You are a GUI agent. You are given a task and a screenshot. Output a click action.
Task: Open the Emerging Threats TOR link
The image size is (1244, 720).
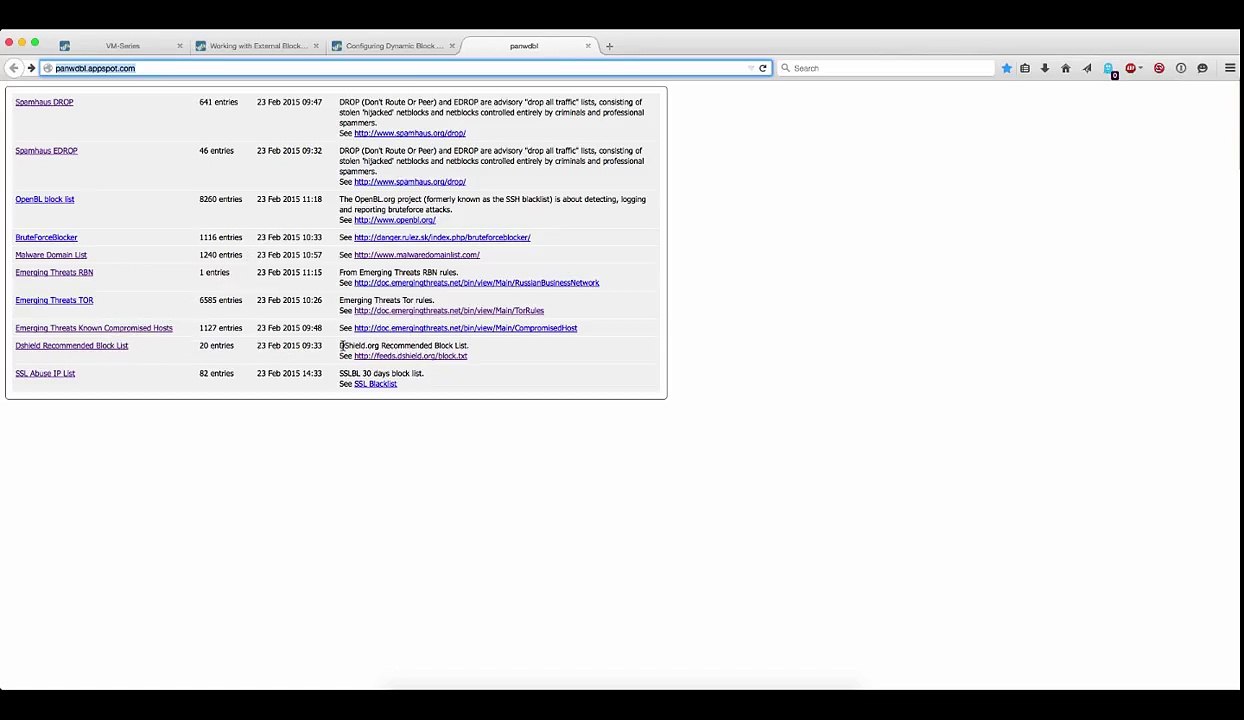[54, 300]
